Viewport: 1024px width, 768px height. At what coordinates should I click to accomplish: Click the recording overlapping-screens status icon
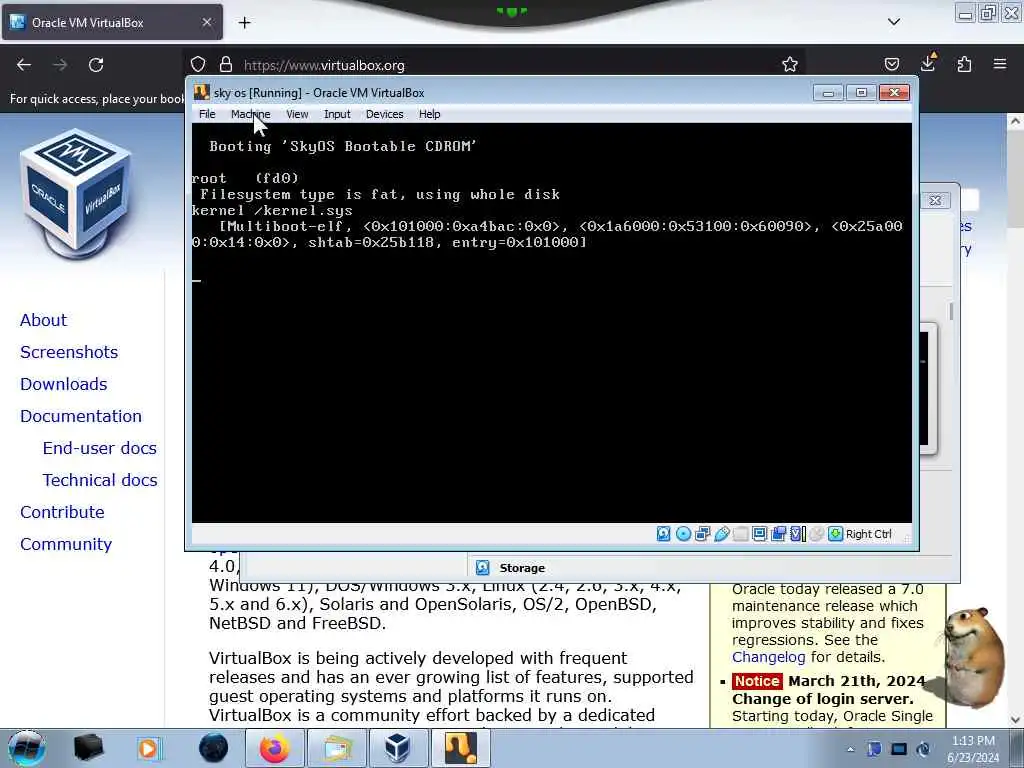[x=778, y=534]
